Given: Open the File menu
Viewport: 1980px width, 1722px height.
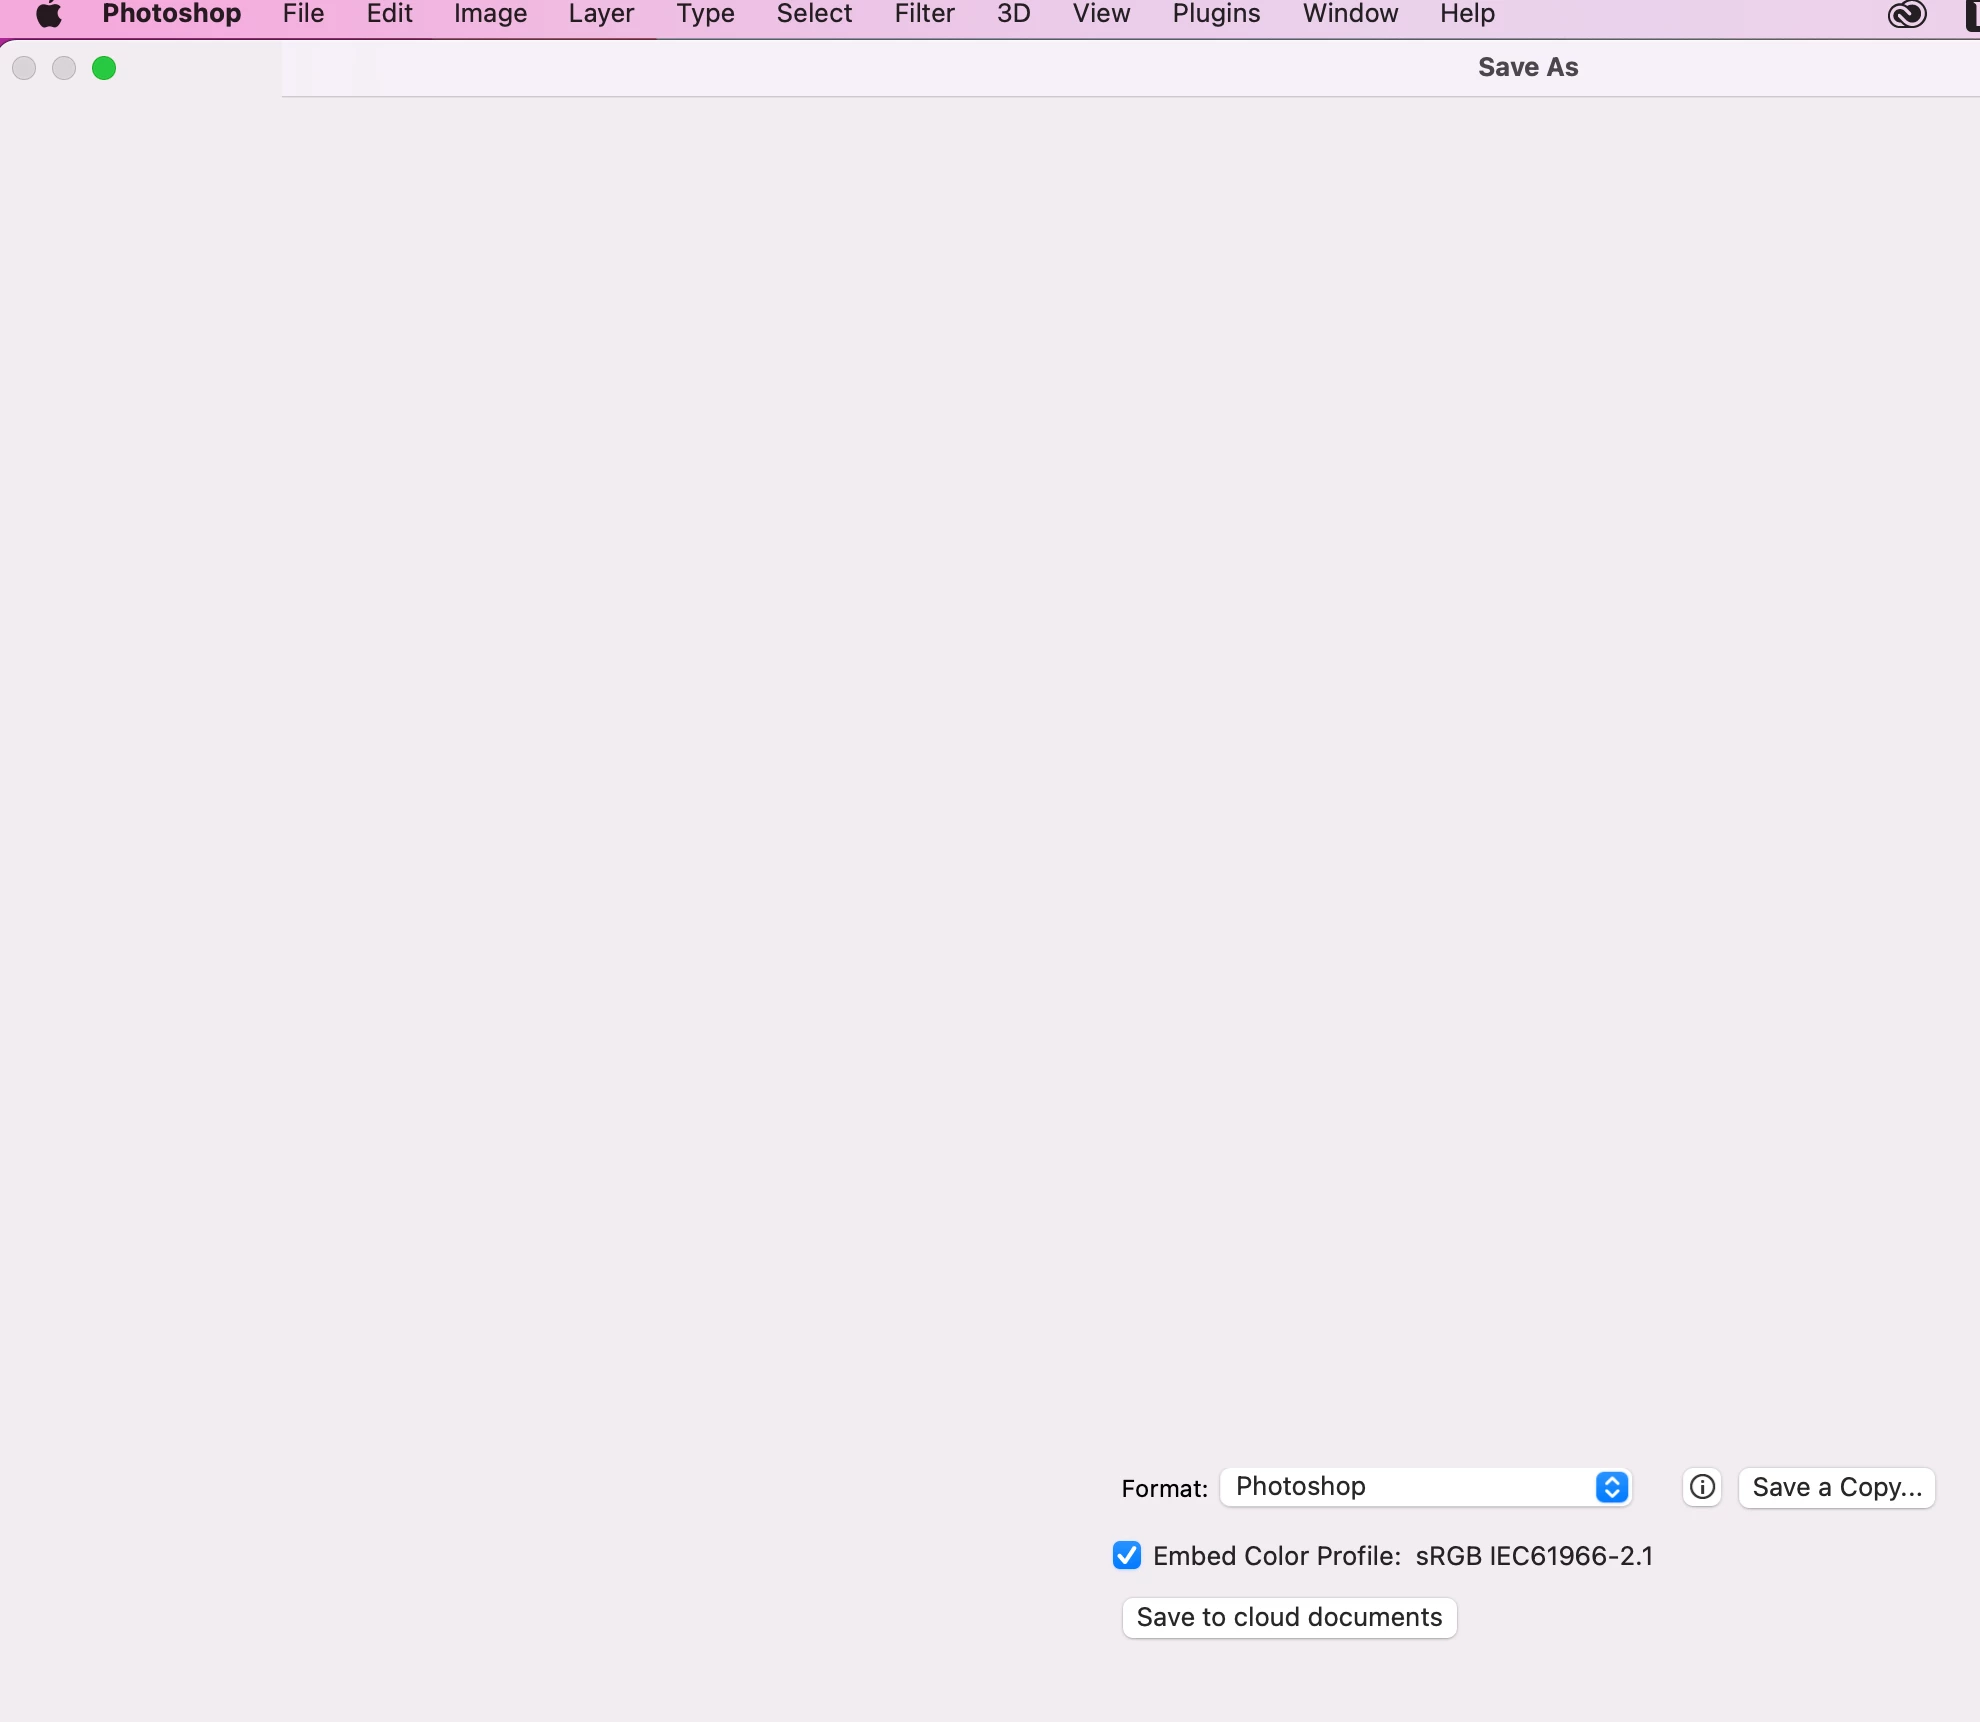Looking at the screenshot, I should click(x=303, y=14).
